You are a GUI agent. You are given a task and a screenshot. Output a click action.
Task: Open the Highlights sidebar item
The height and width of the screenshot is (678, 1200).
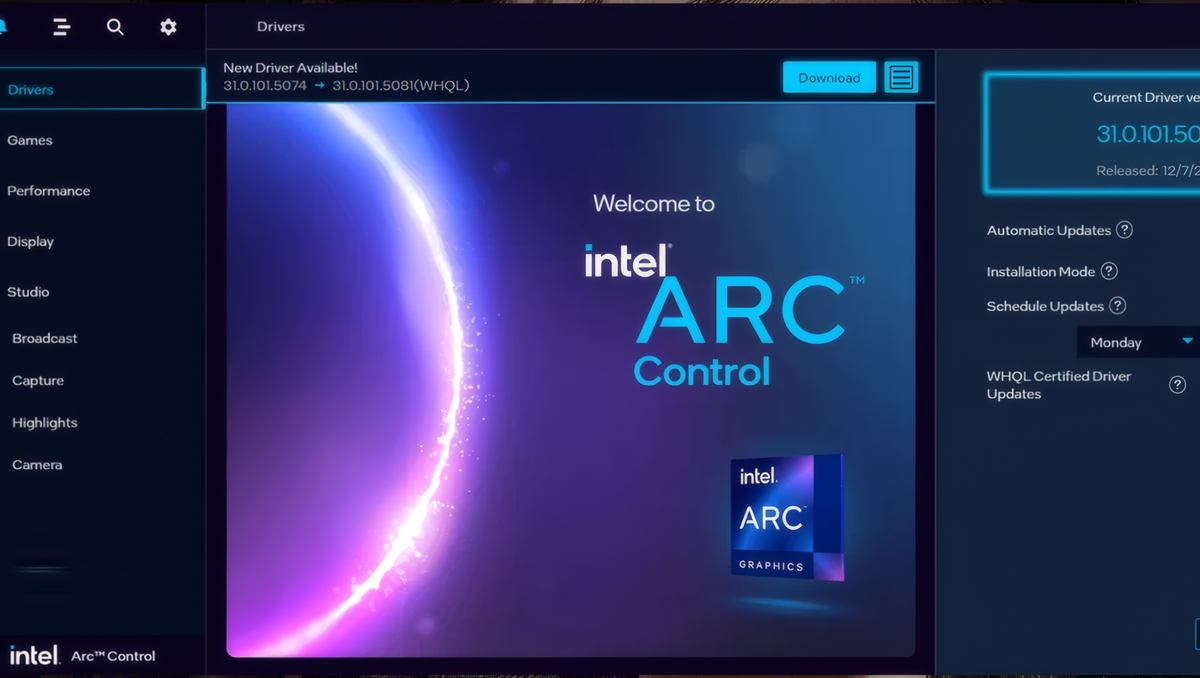coord(45,423)
